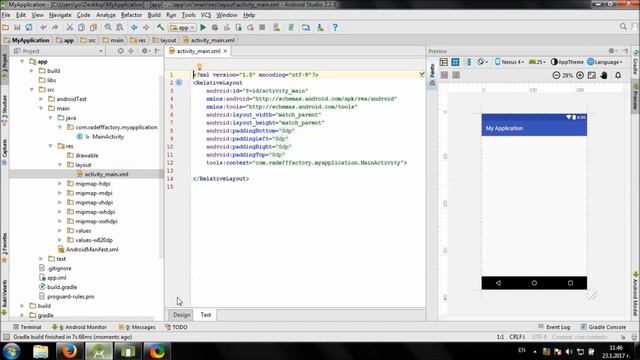The height and width of the screenshot is (360, 640).
Task: Click the Preview zoom in icon
Action: click(580, 76)
